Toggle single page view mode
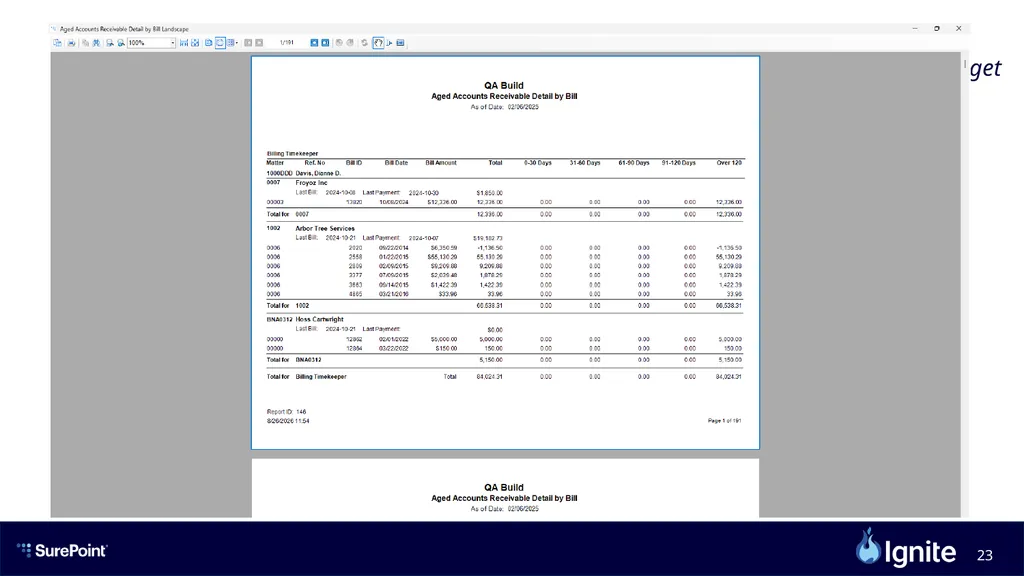 point(208,43)
